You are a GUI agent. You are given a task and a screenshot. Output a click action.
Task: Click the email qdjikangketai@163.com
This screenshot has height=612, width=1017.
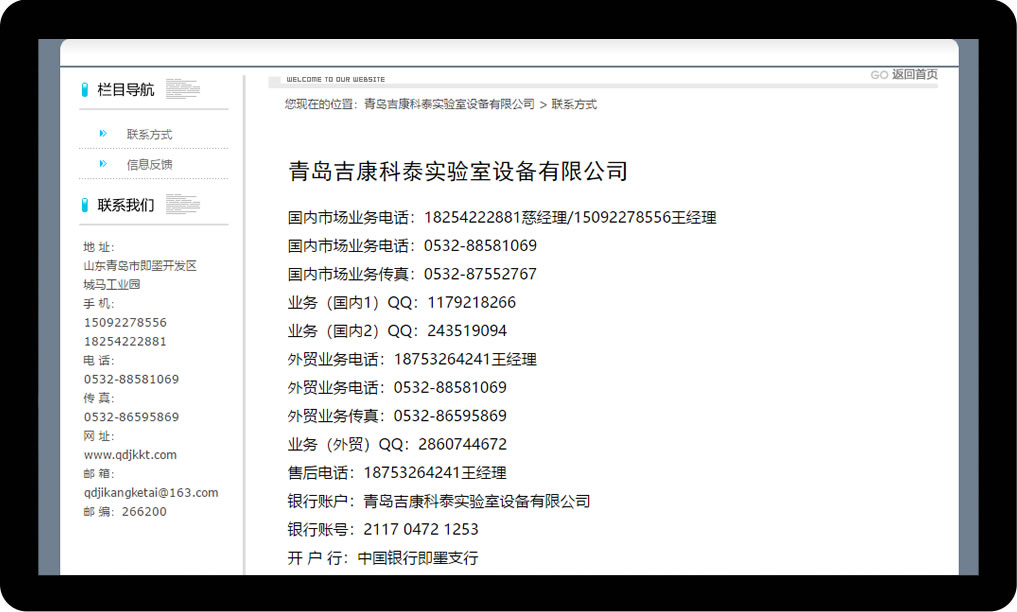[x=150, y=492]
